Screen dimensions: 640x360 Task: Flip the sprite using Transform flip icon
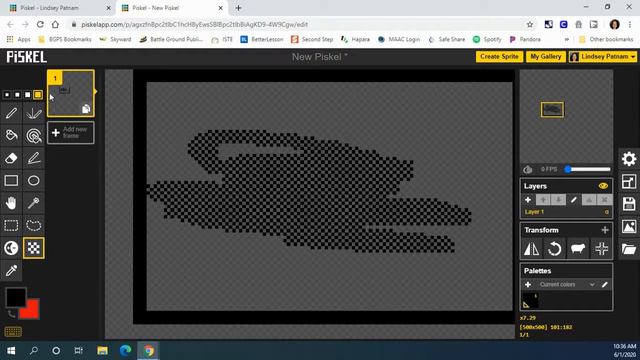point(531,249)
